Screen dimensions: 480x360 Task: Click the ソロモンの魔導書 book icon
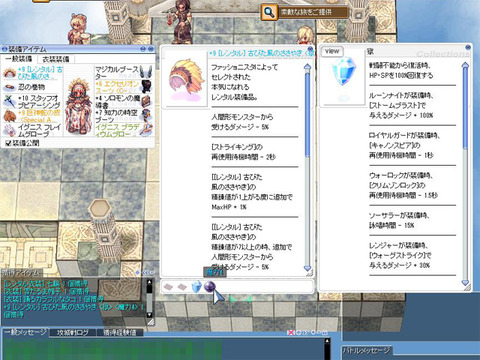click(x=146, y=101)
